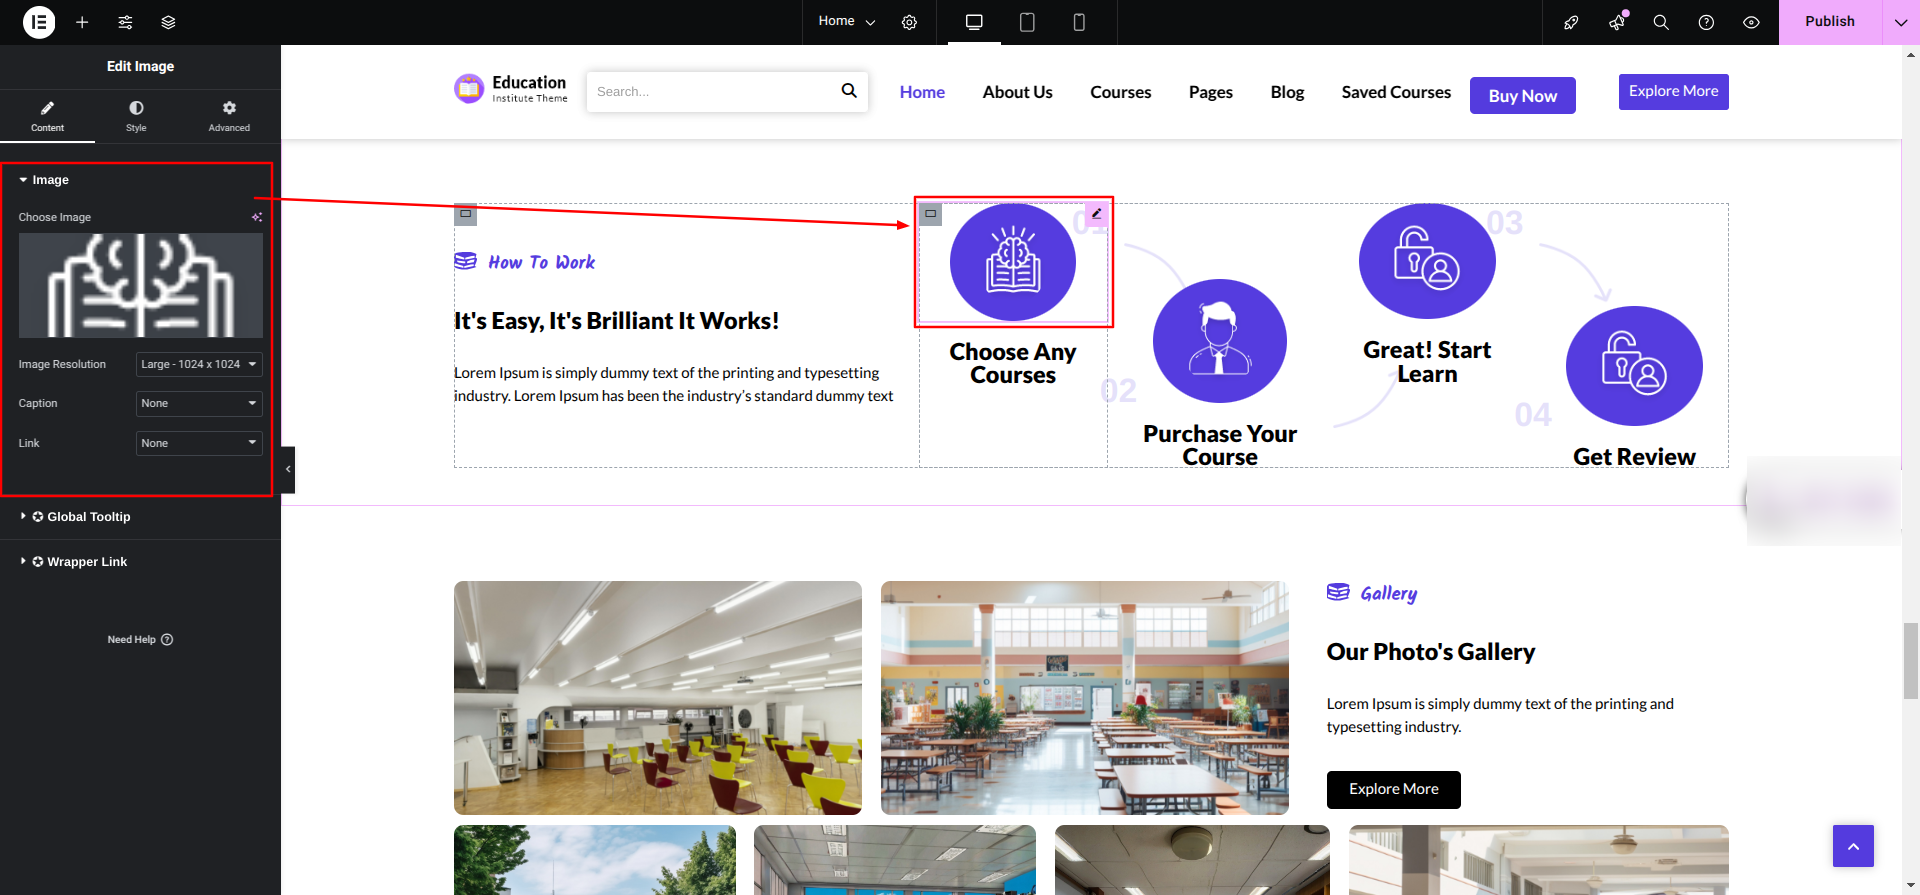Click the Buy Now button
This screenshot has height=895, width=1920.
coord(1522,96)
